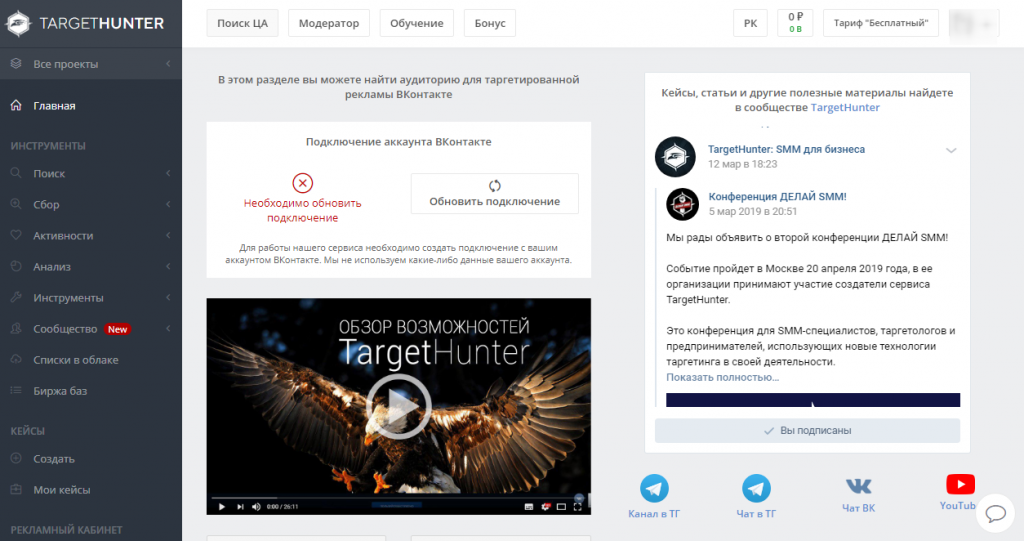
Task: Click the Инструменты wrench icon
Action: coord(16,297)
